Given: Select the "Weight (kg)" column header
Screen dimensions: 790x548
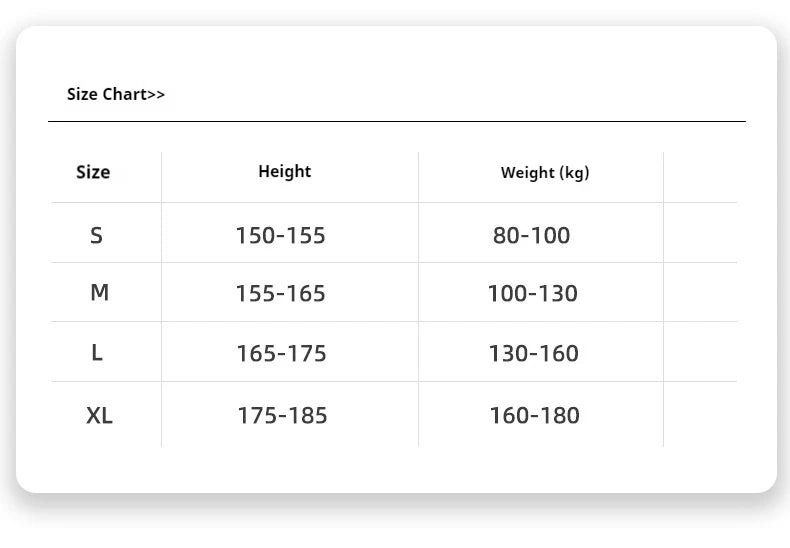Looking at the screenshot, I should [545, 173].
